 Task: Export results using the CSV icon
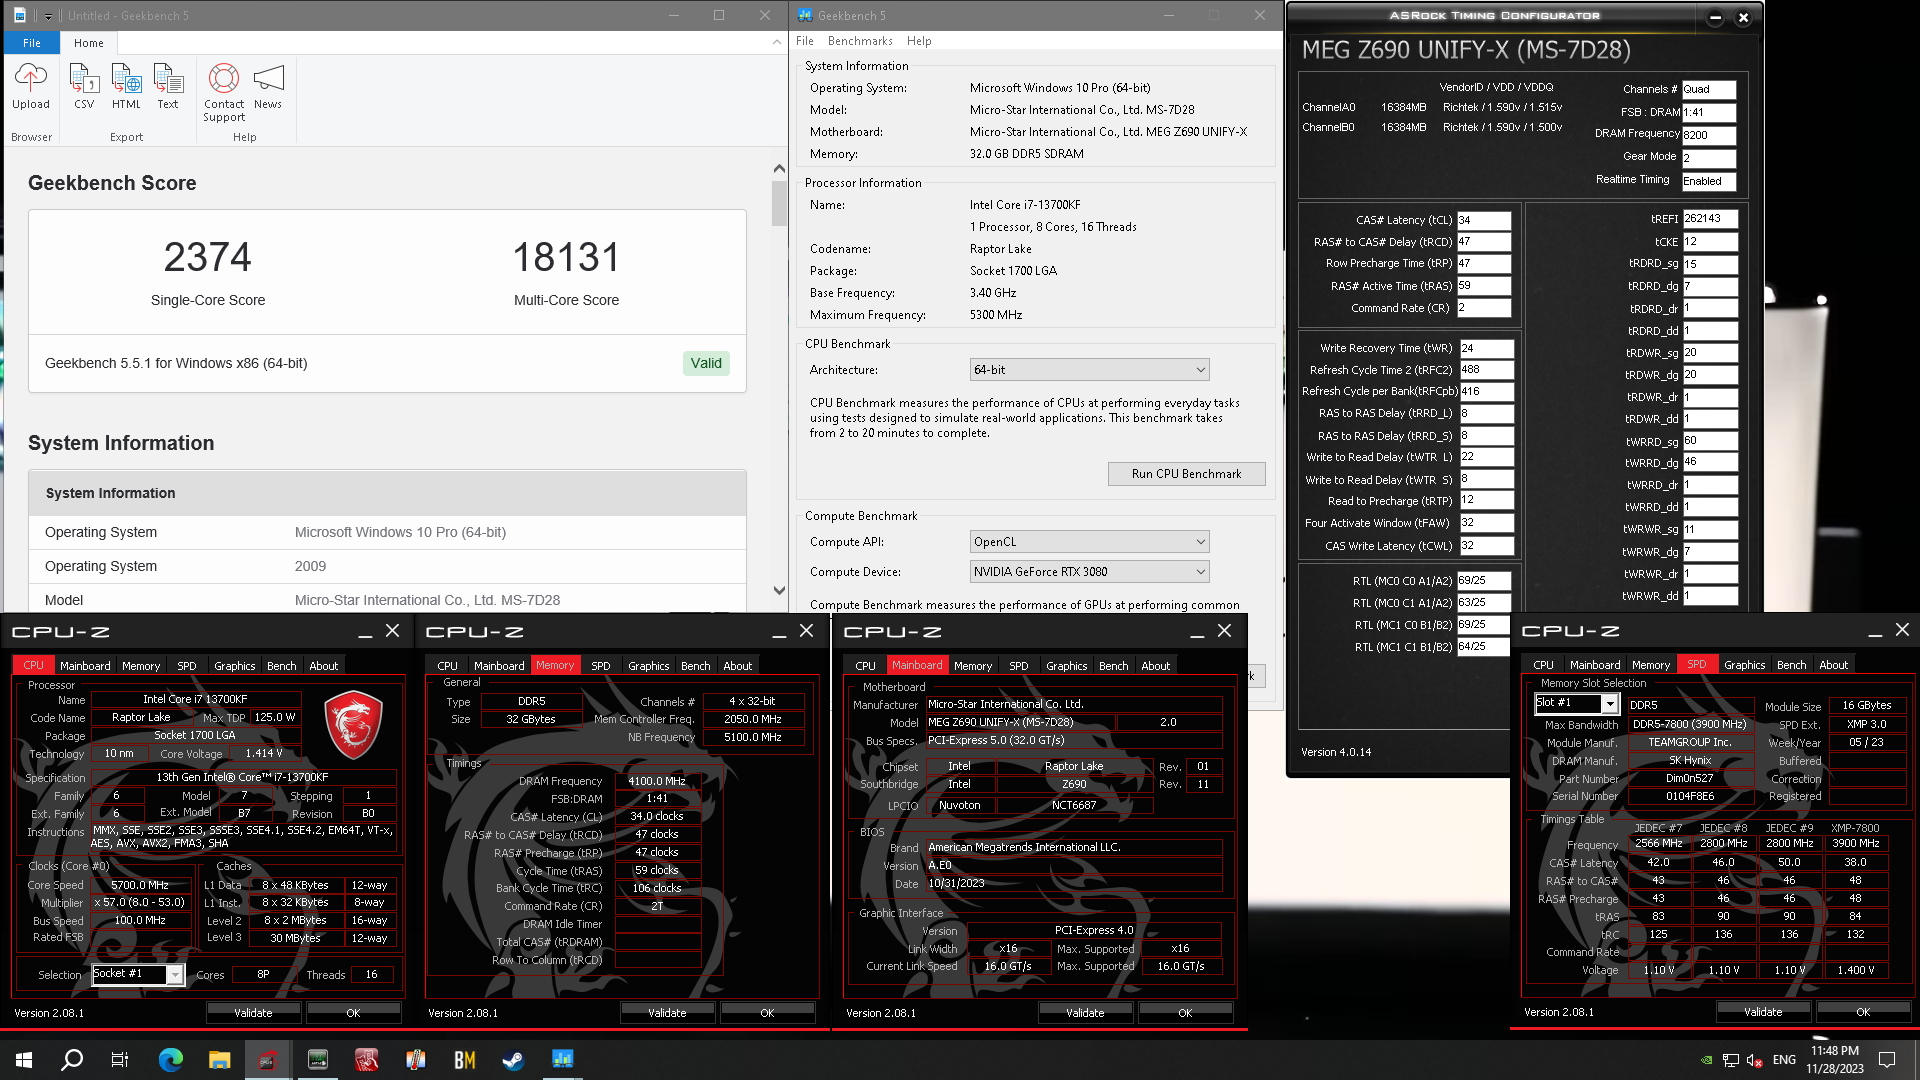tap(84, 86)
